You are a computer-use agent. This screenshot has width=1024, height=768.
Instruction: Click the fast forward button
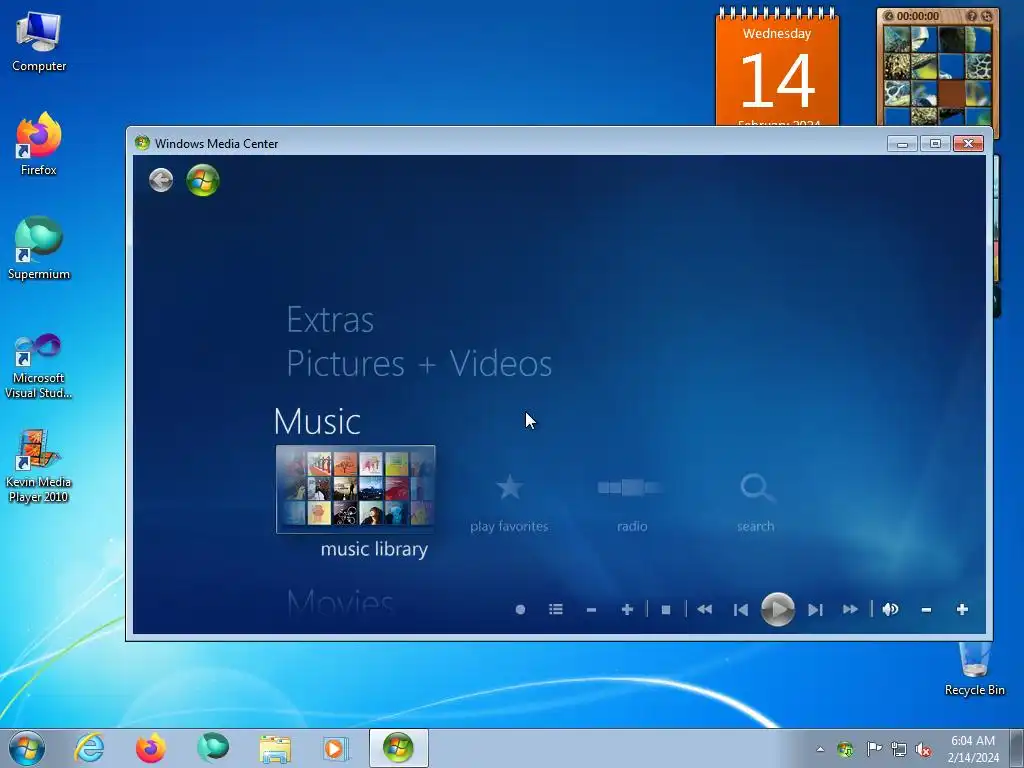pos(850,609)
